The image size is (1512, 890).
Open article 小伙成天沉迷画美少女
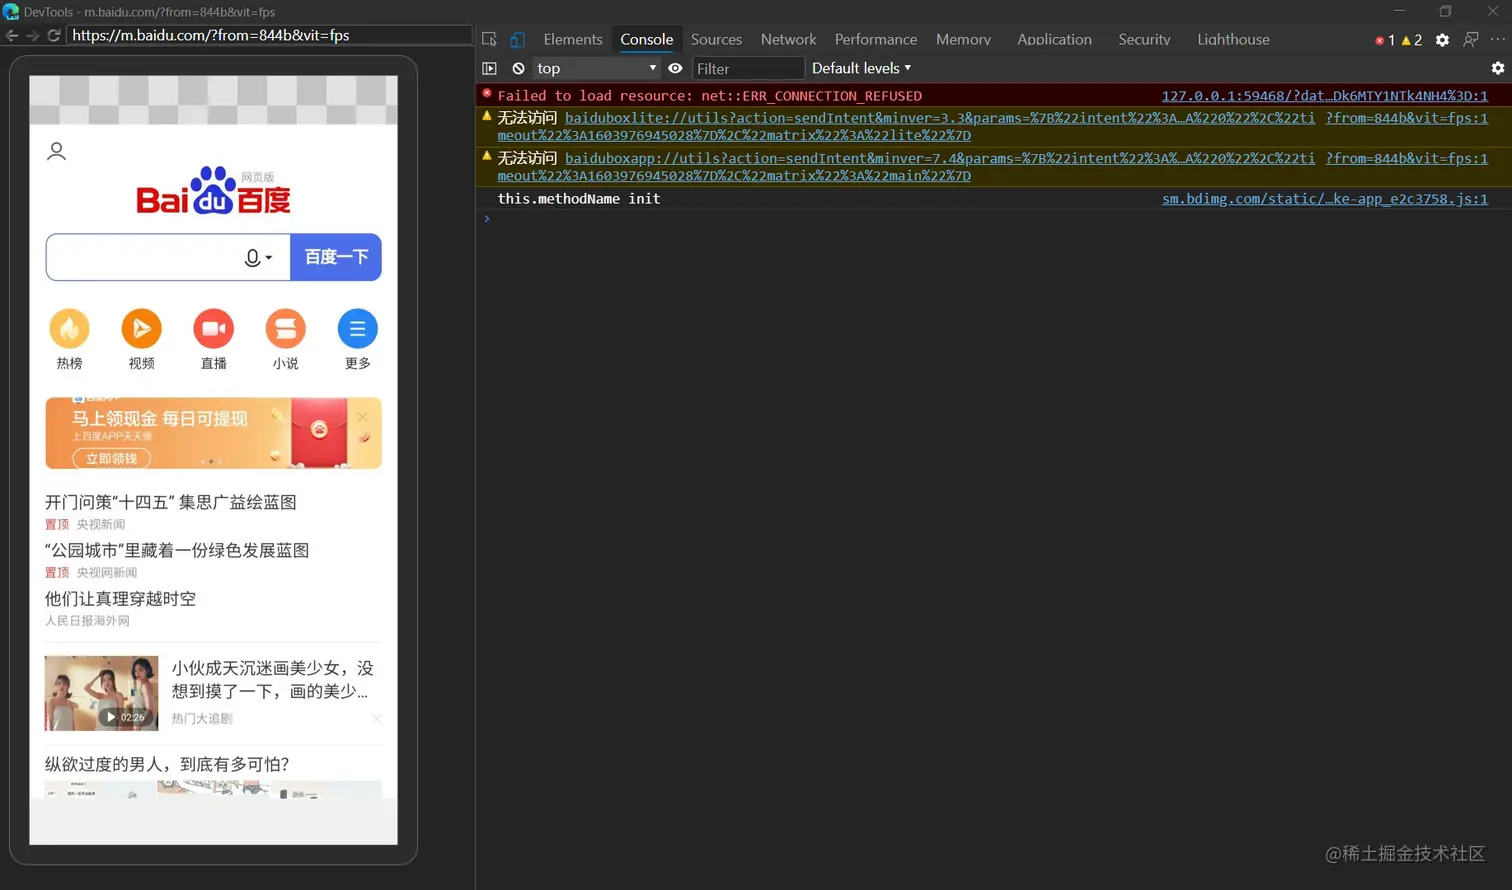pyautogui.click(x=272, y=679)
